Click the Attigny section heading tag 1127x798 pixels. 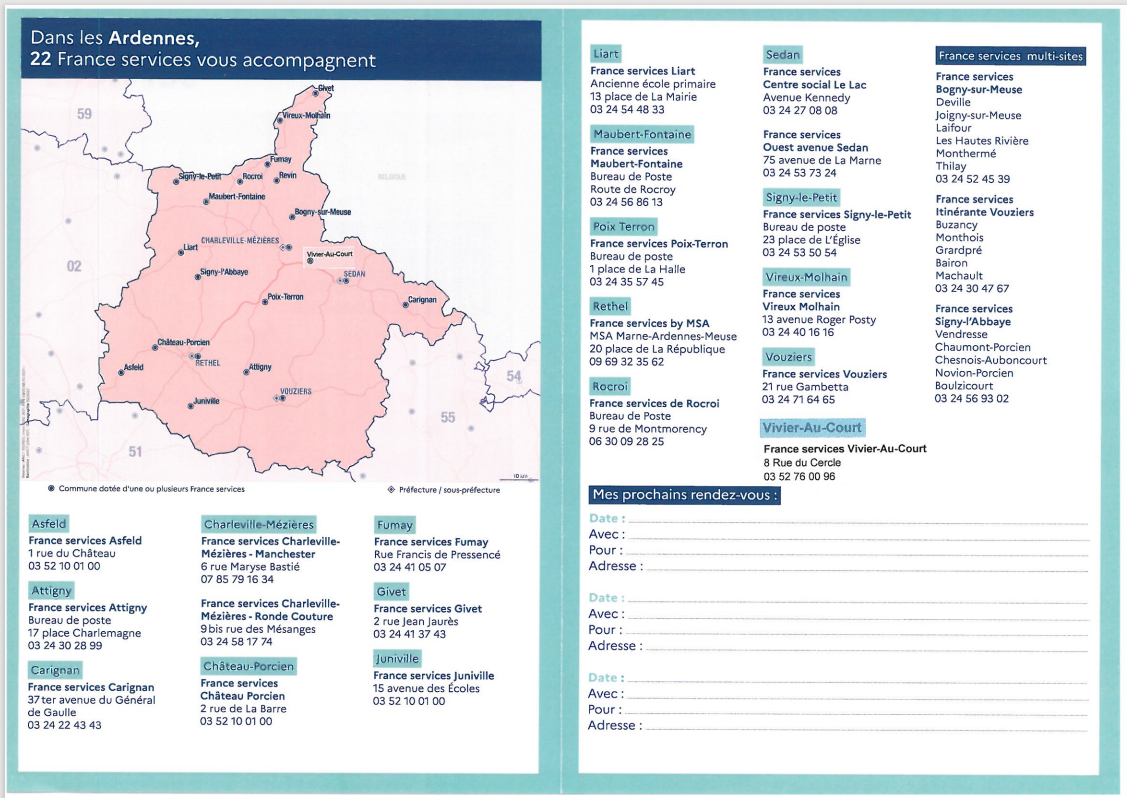[x=51, y=590]
